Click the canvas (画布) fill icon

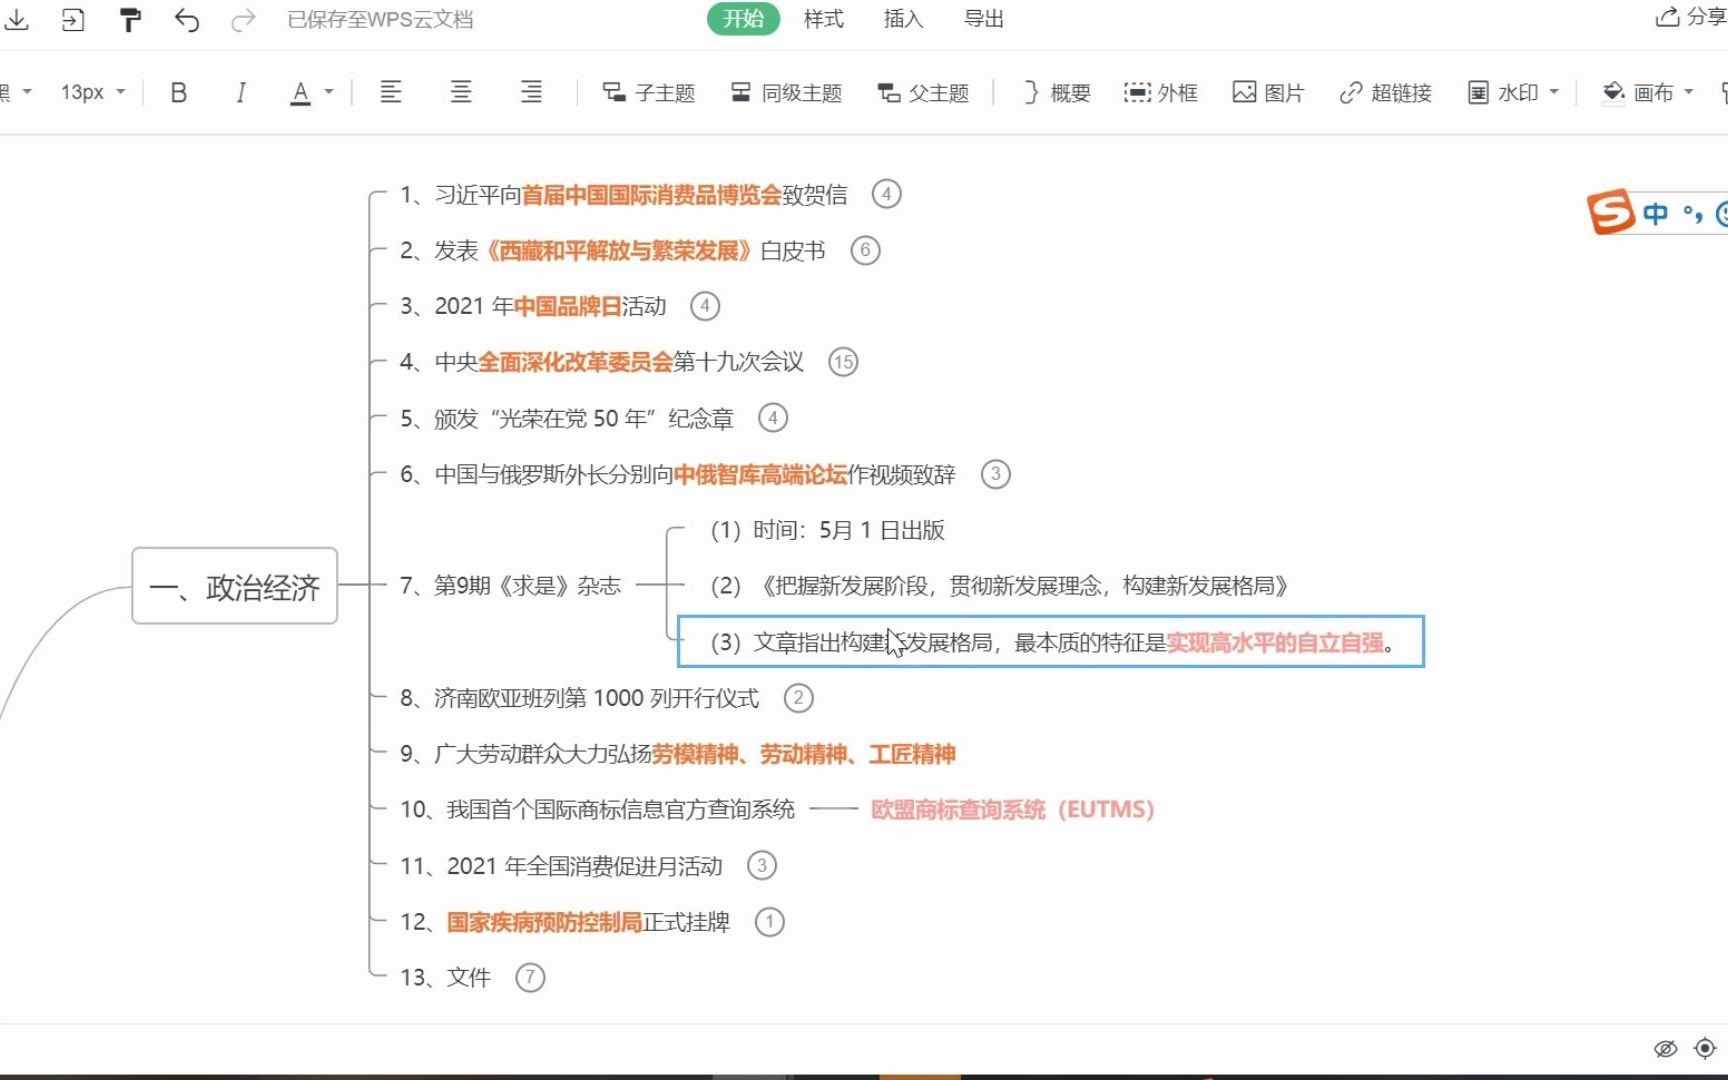pyautogui.click(x=1613, y=93)
